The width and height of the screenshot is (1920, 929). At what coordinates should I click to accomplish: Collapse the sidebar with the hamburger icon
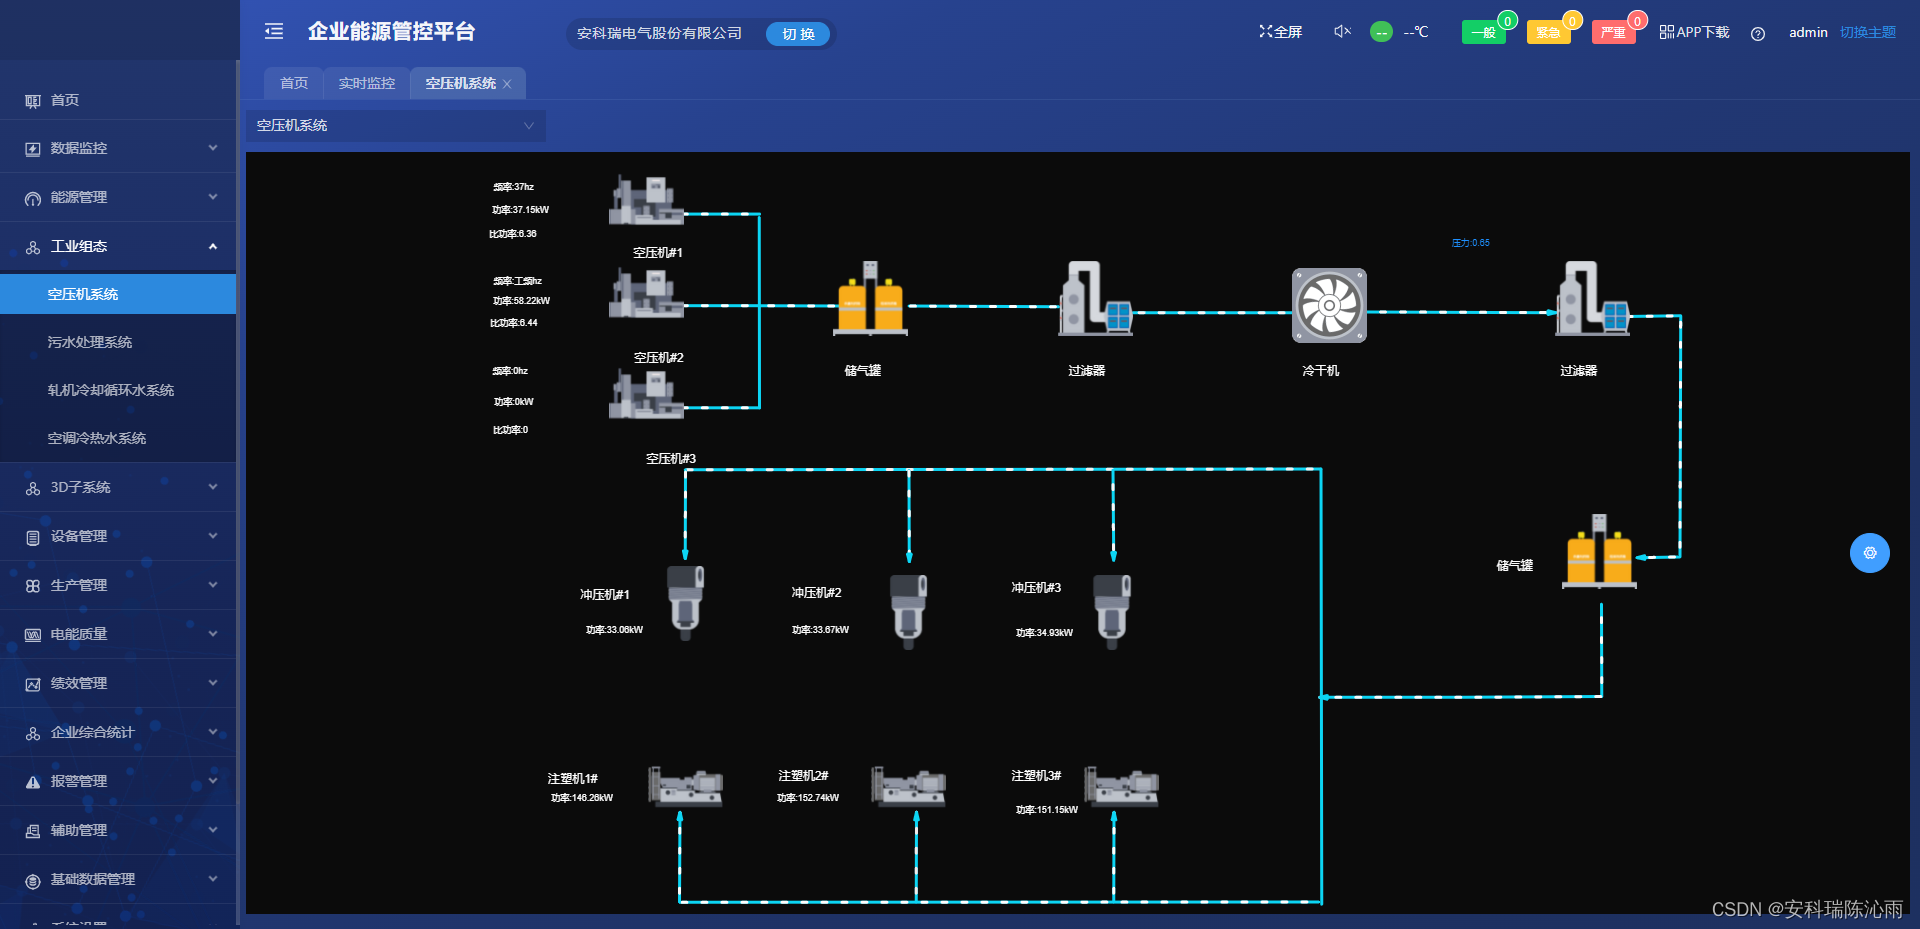click(x=274, y=32)
